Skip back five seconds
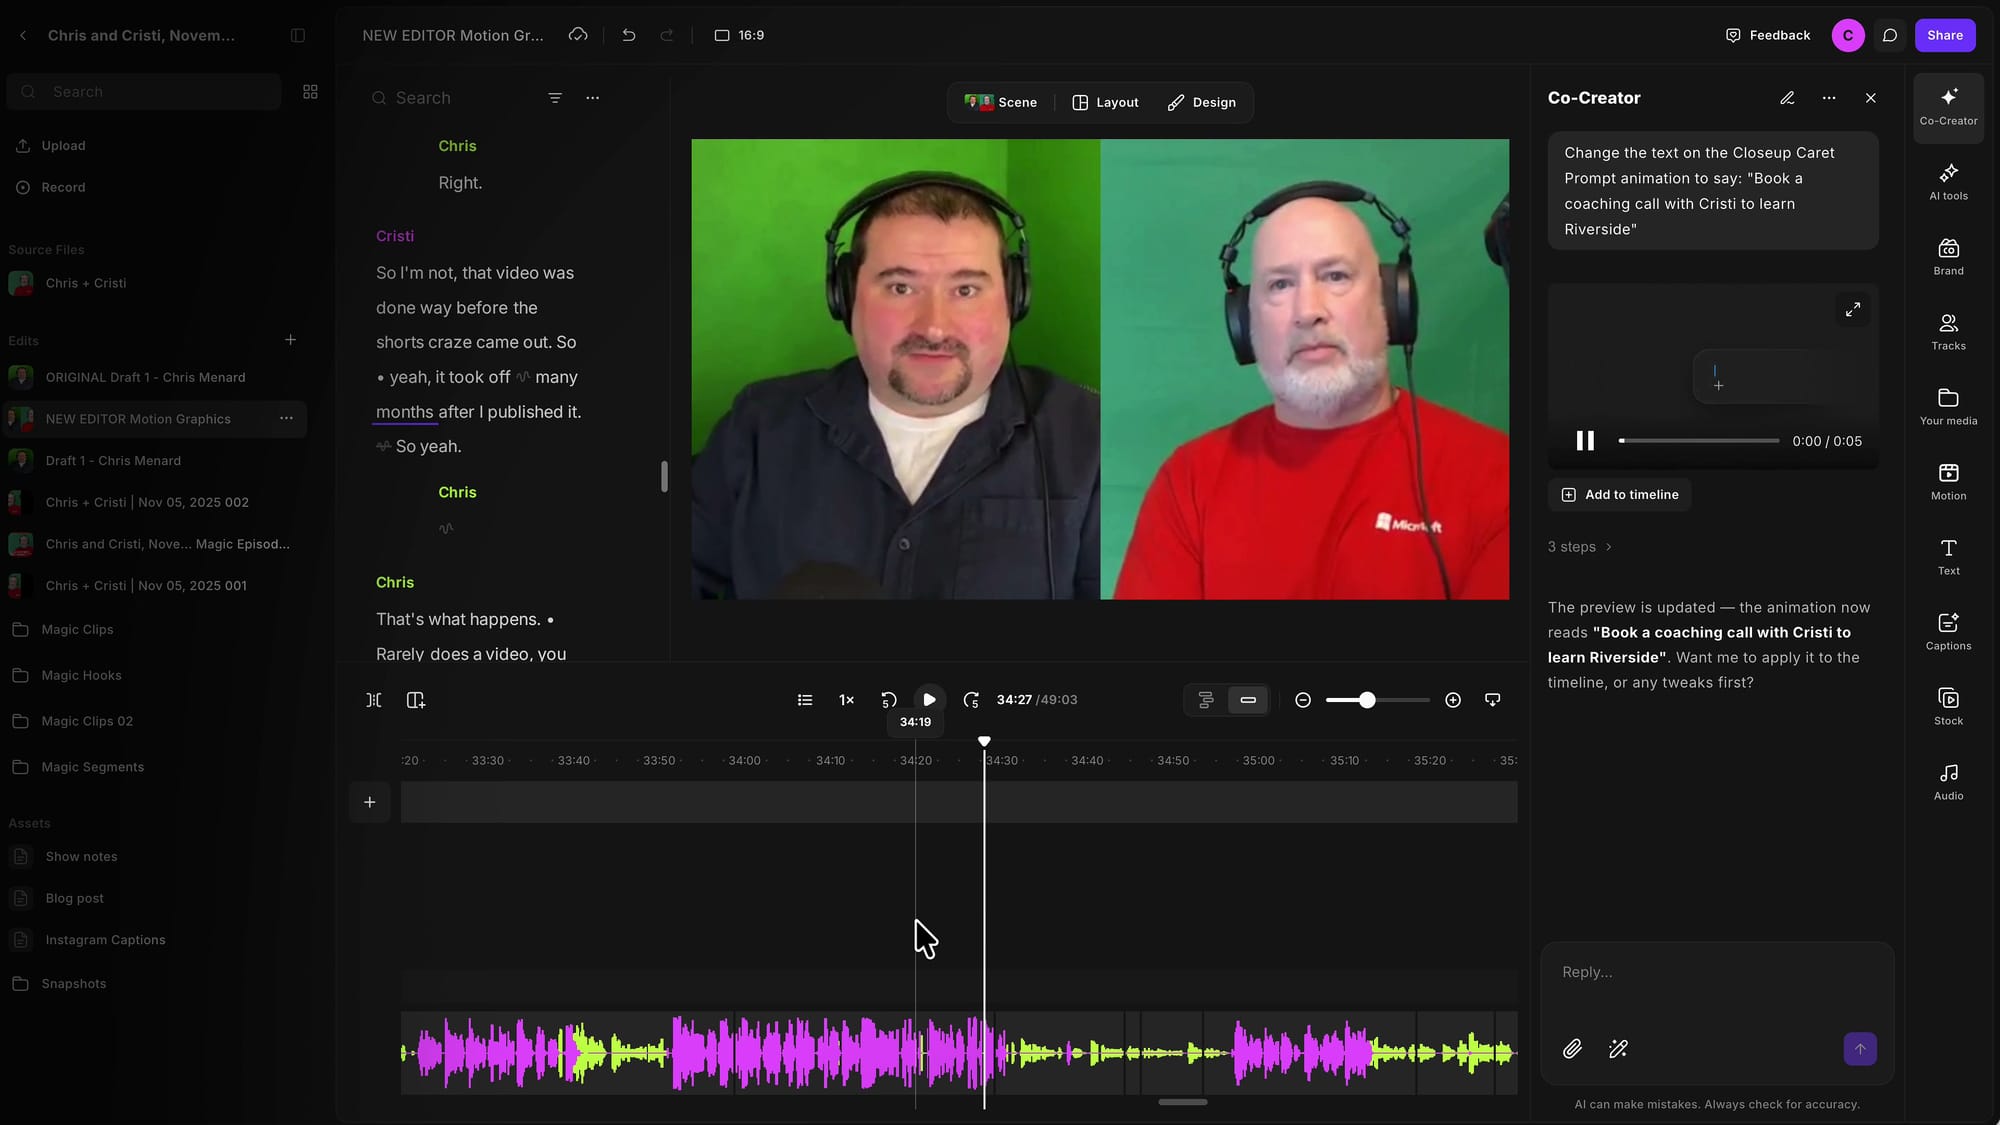2000x1125 pixels. (888, 700)
